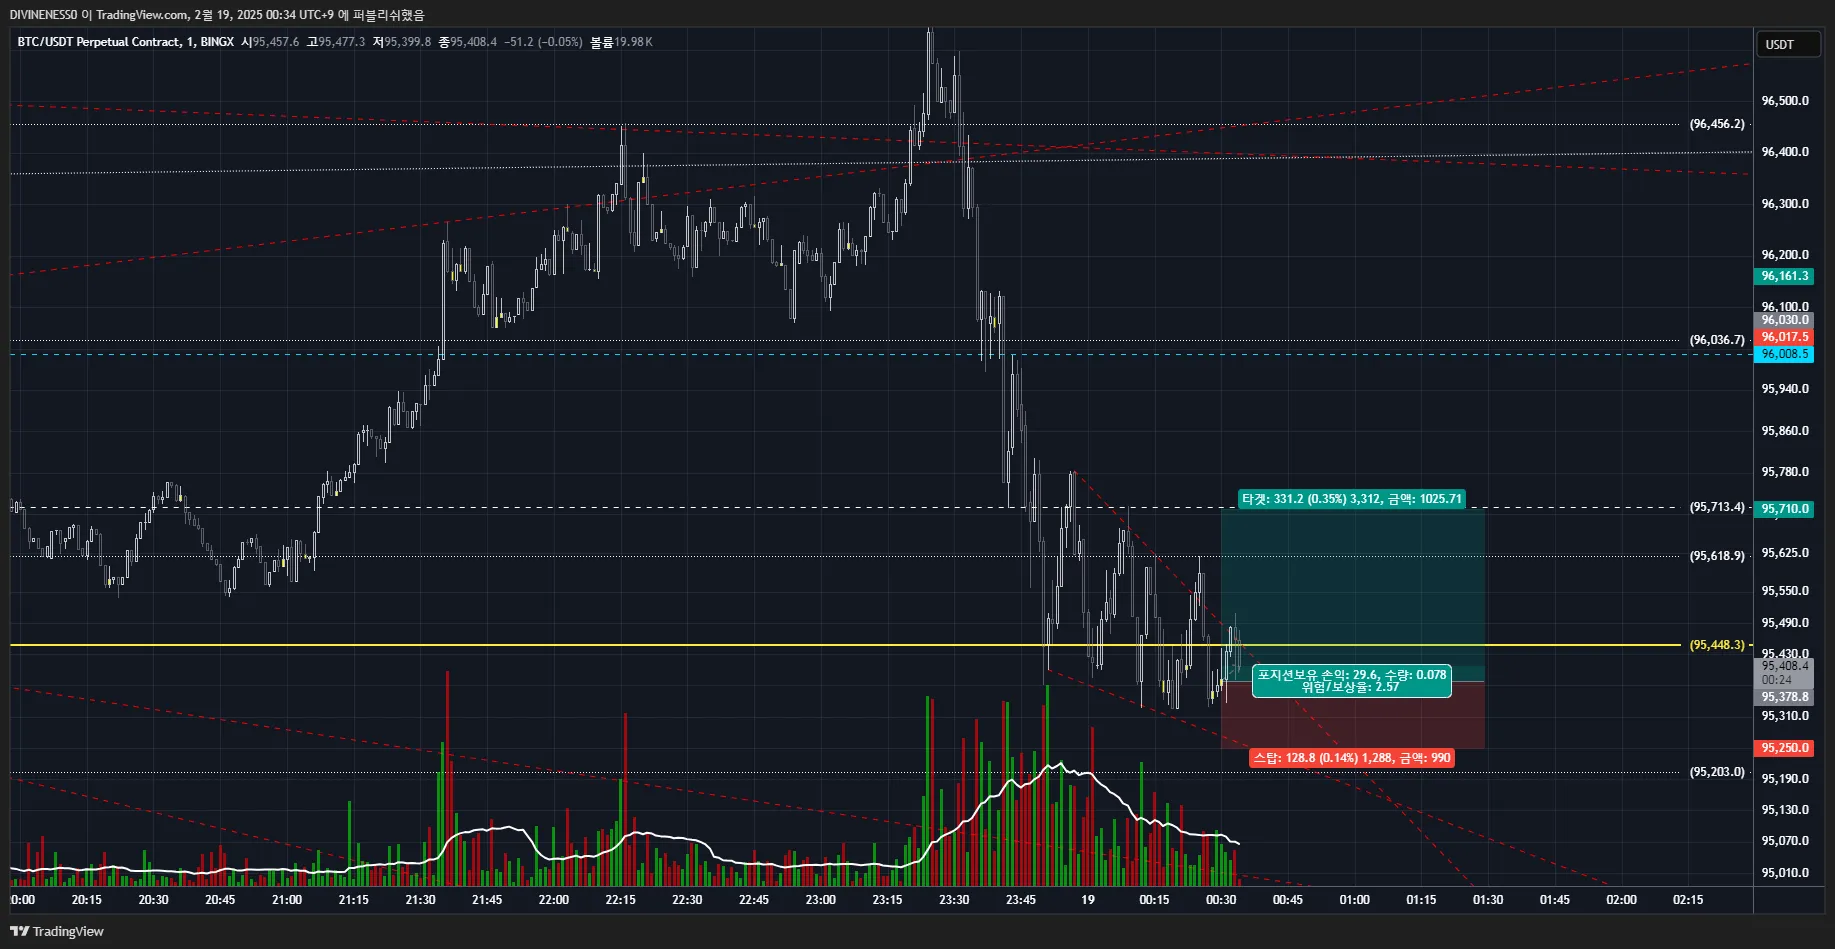The height and width of the screenshot is (949, 1835).
Task: Click the low value 95,399.8 in legend
Action: coord(408,42)
